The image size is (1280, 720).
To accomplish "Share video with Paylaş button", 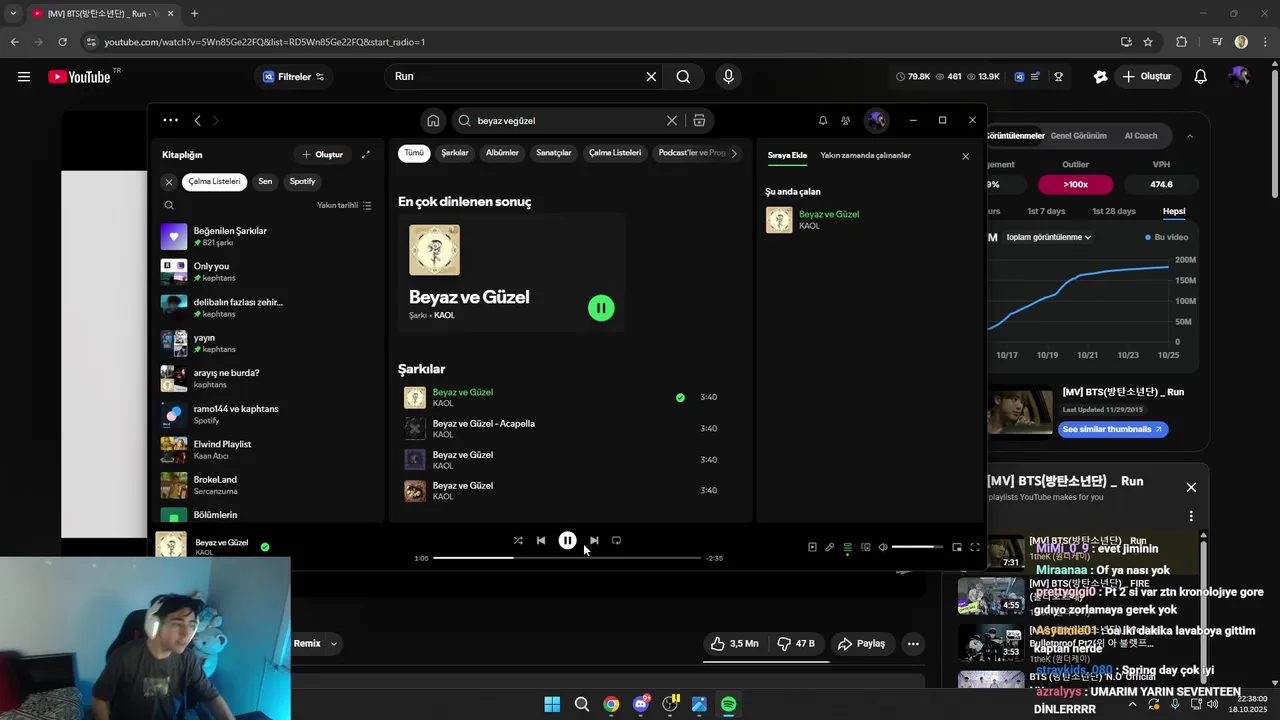I will tap(861, 643).
